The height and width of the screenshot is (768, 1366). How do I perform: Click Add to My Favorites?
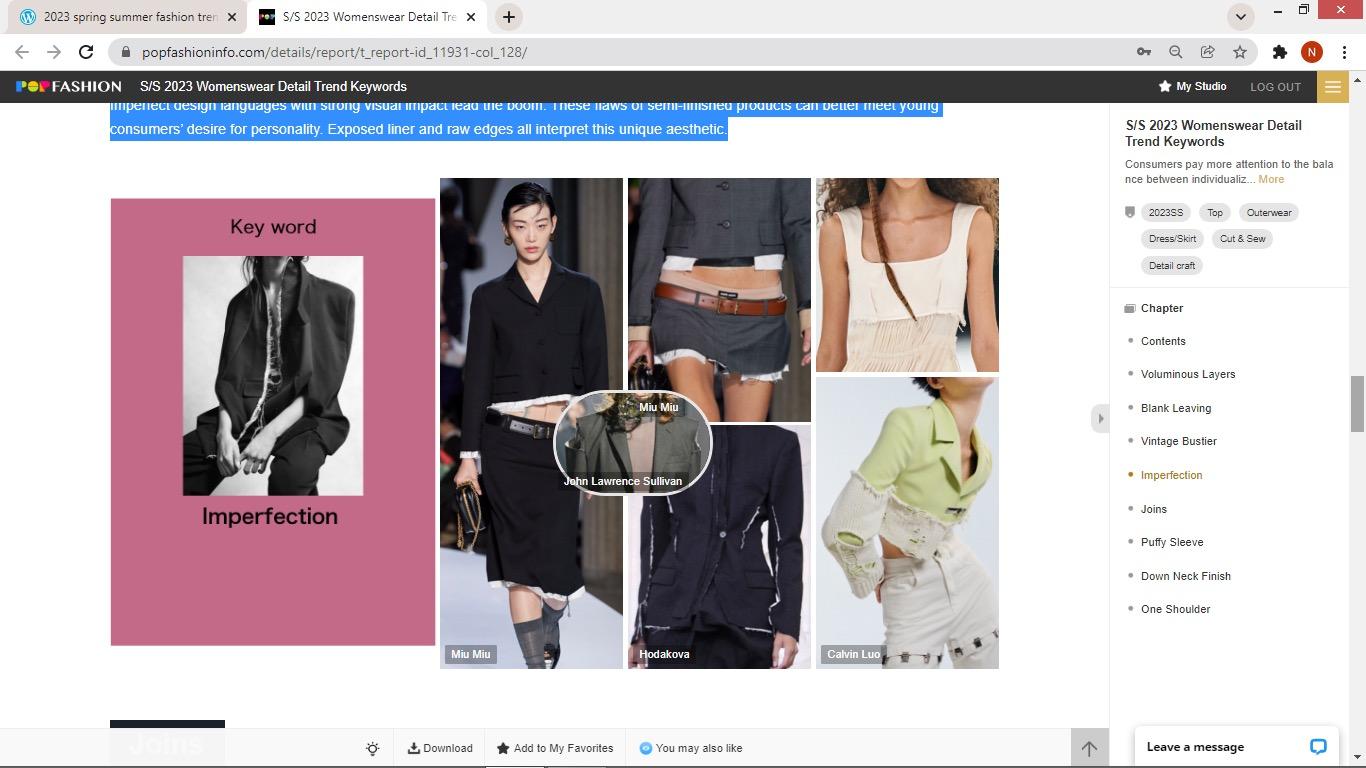[x=555, y=748]
